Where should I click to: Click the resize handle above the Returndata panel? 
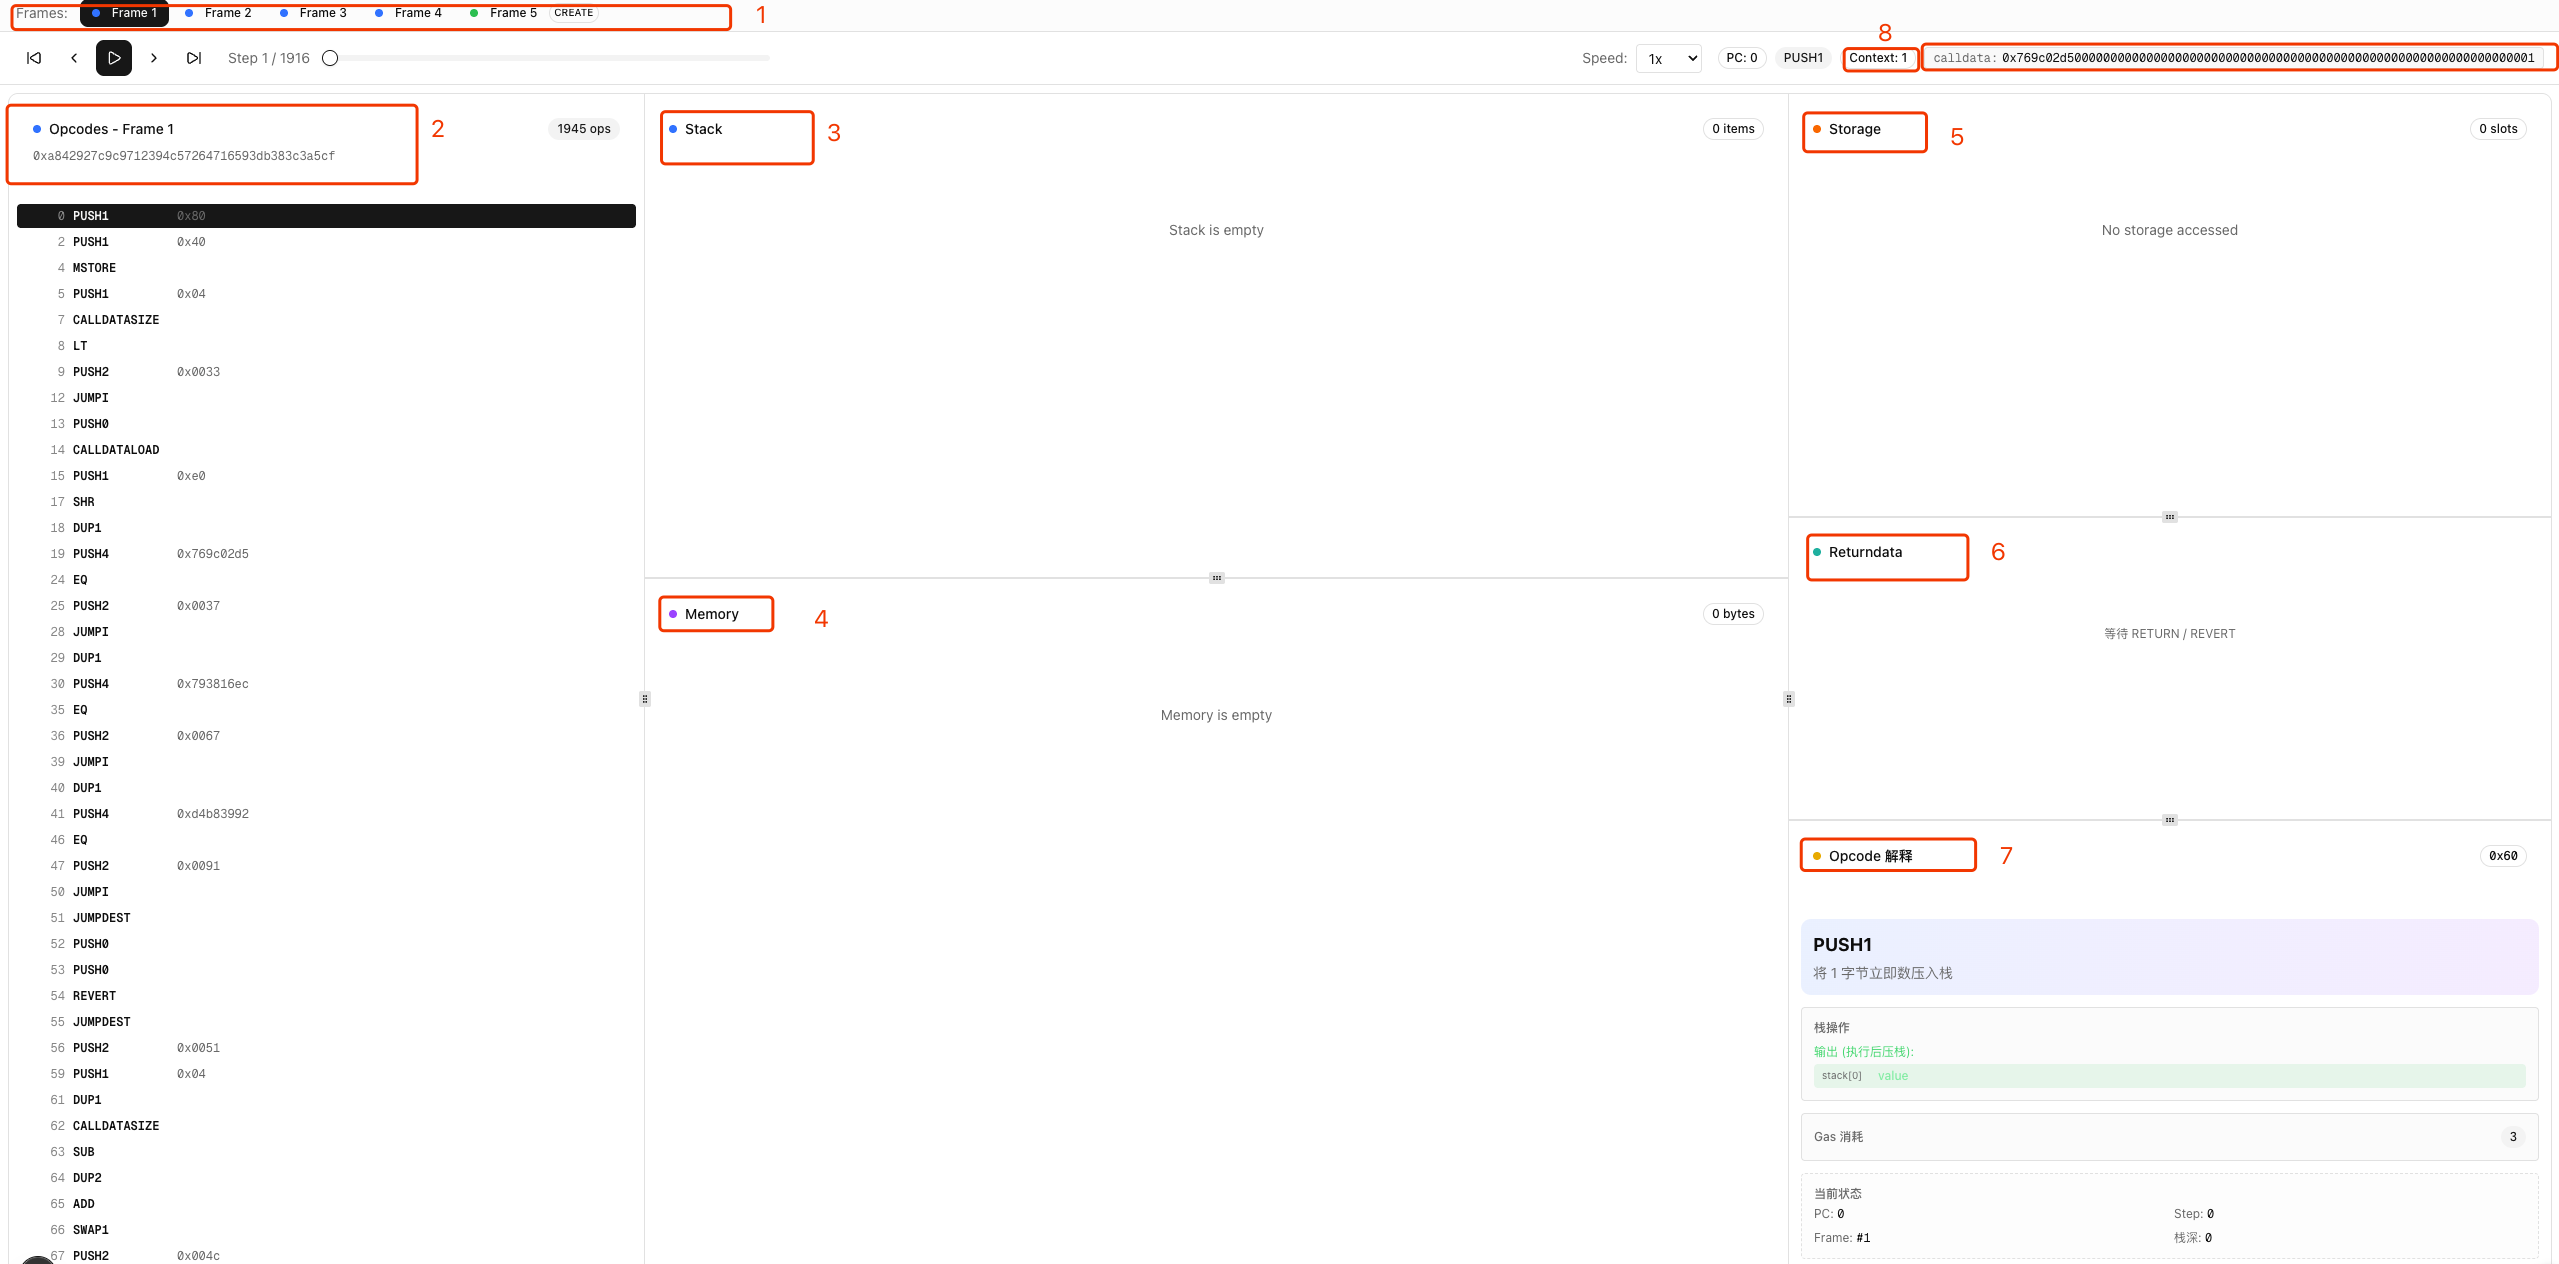click(2168, 516)
